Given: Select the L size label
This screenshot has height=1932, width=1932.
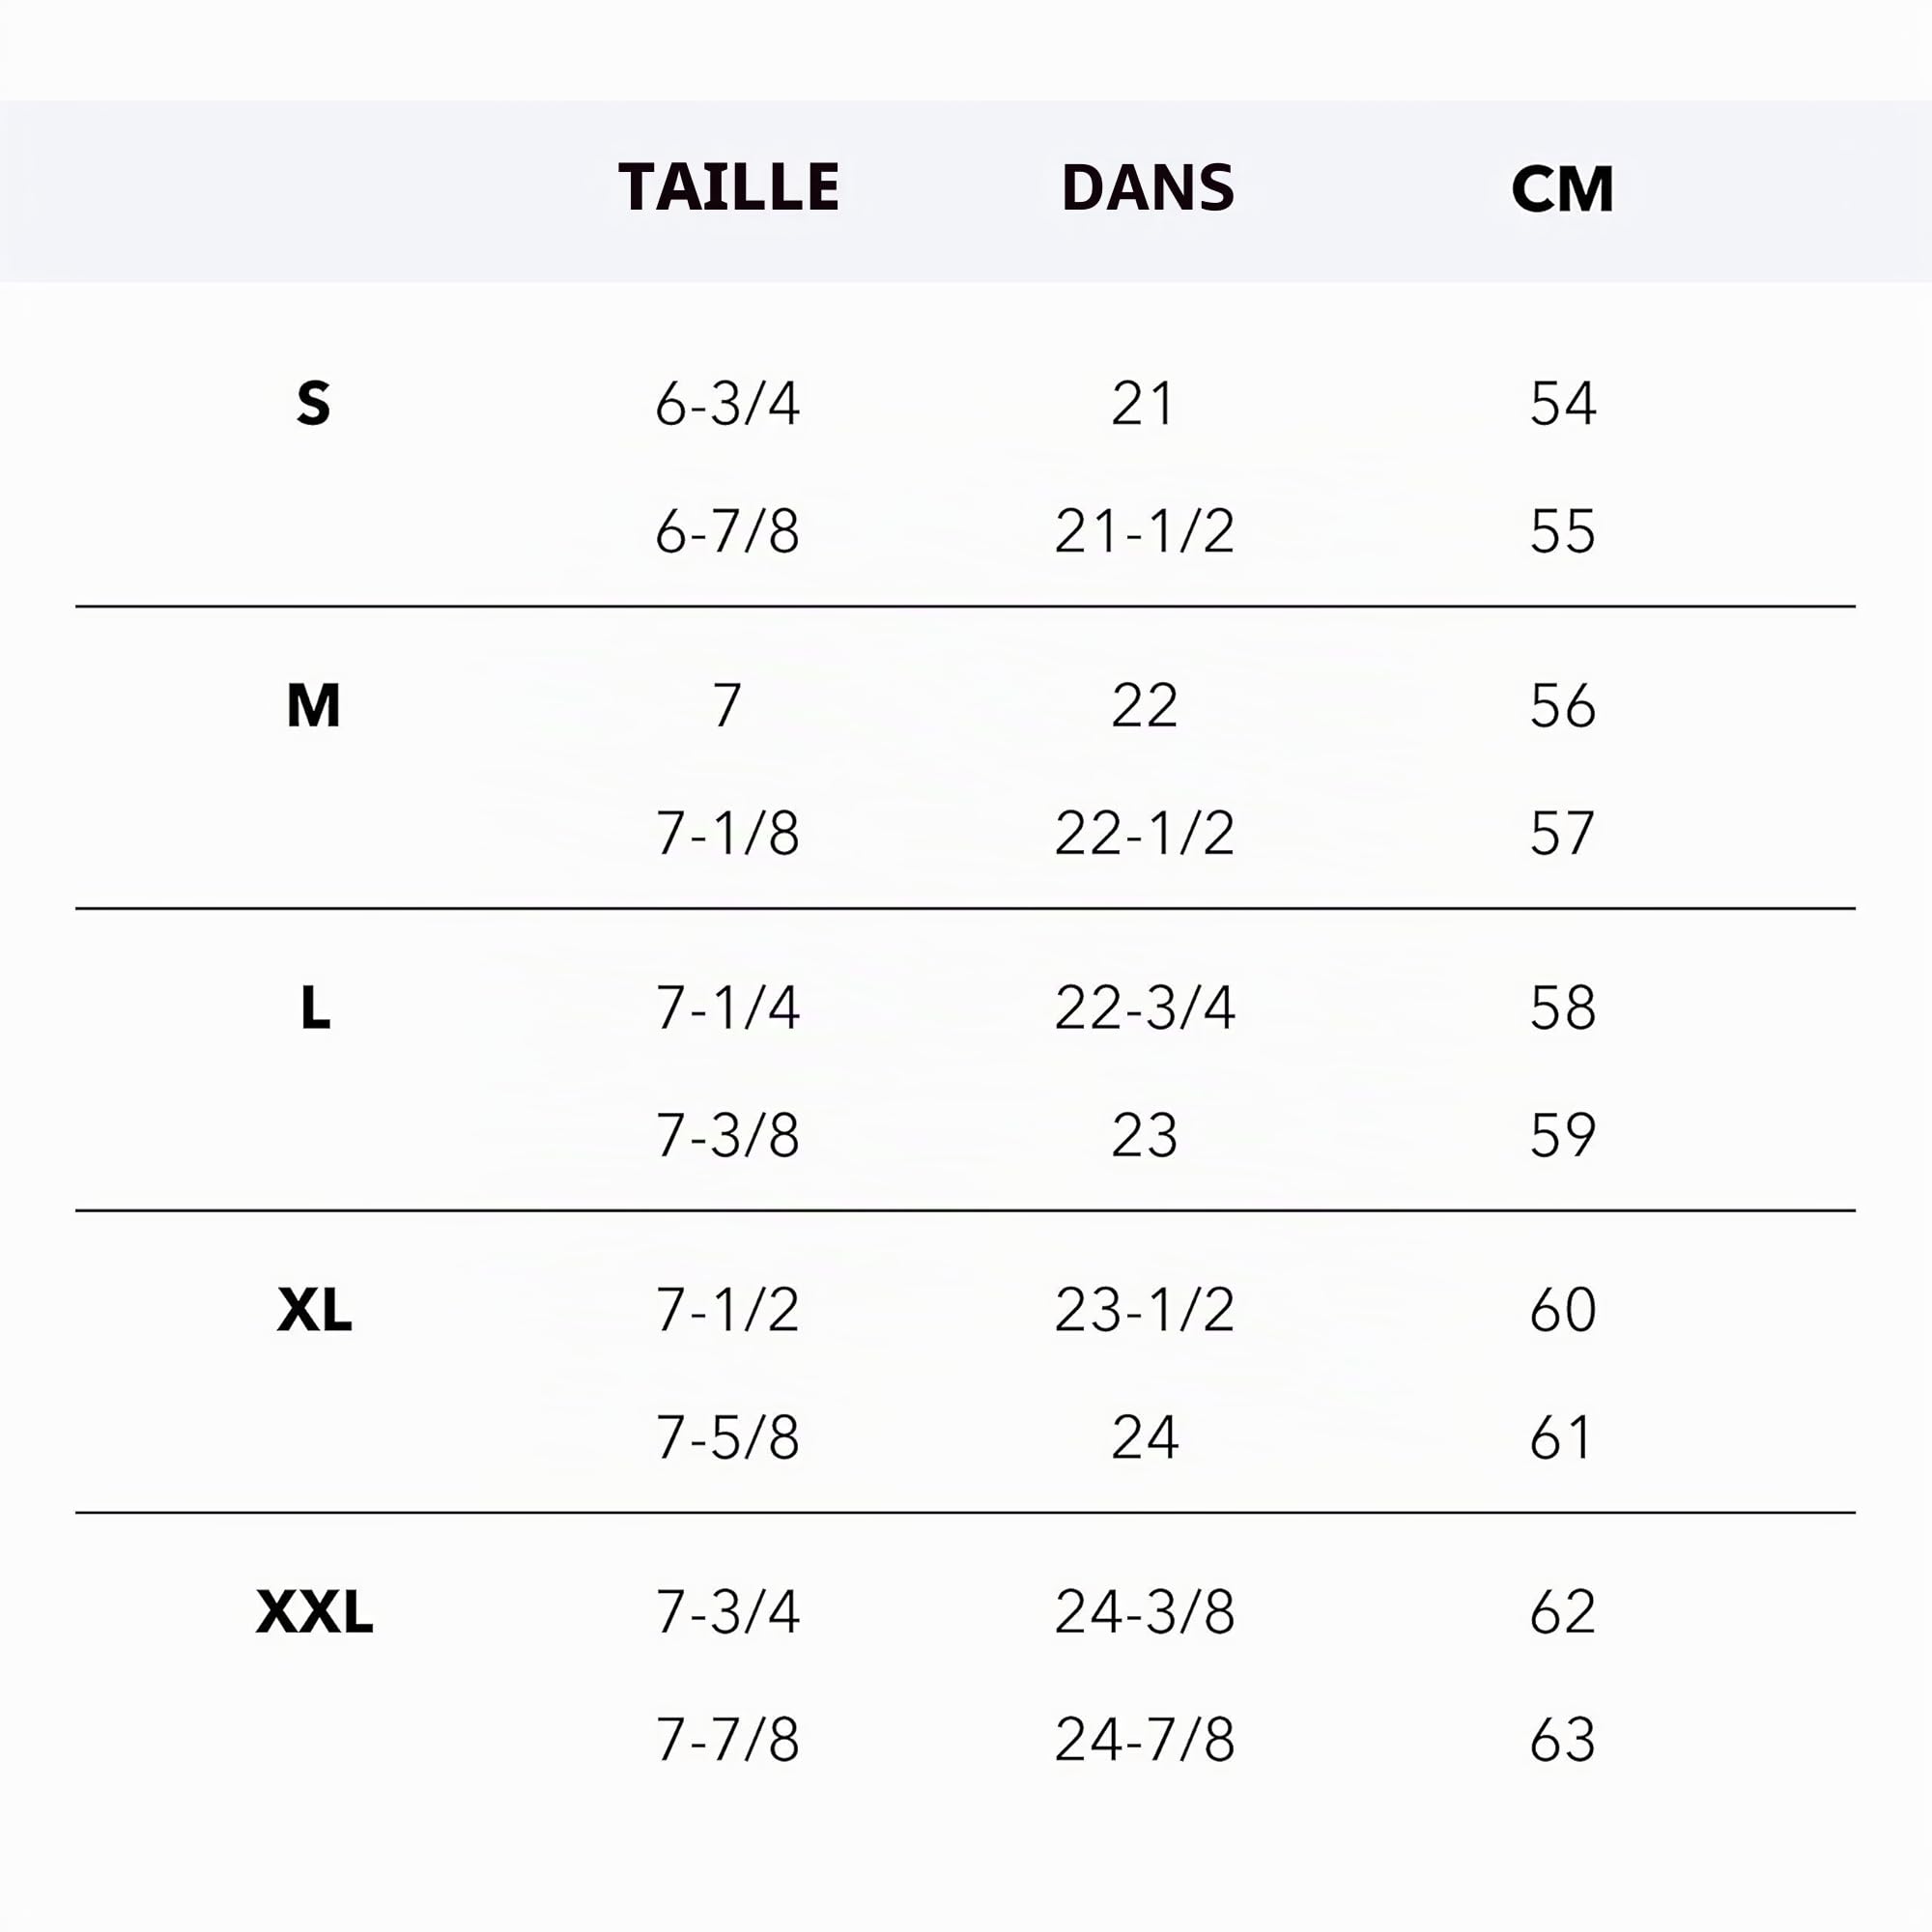Looking at the screenshot, I should click(x=315, y=1007).
